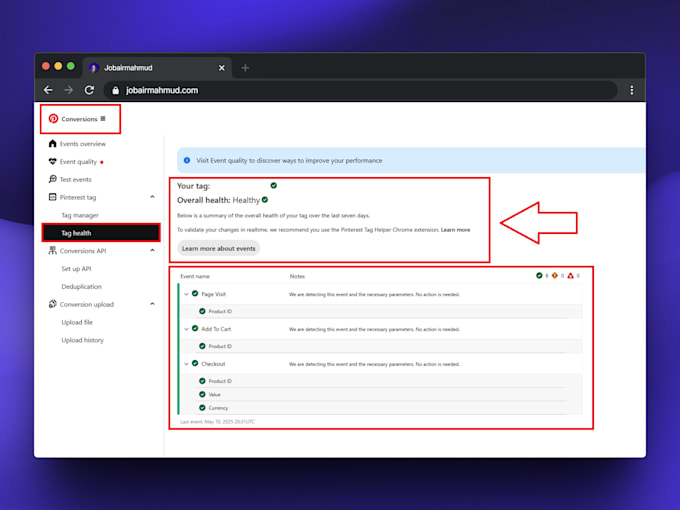Open Event quality section

[x=78, y=162]
